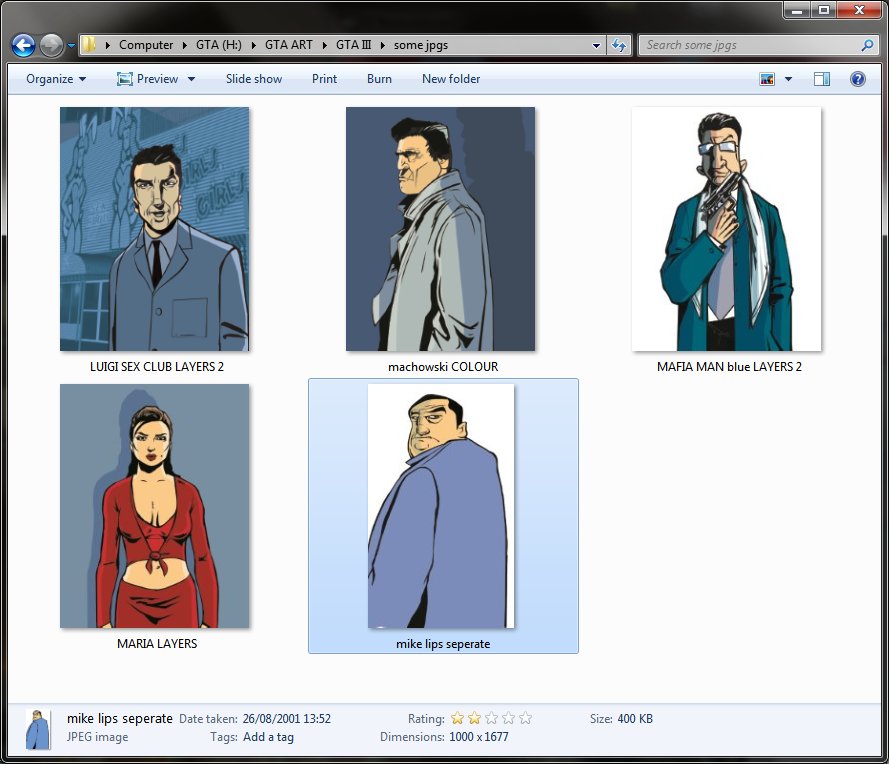
Task: Navigate to GTA III breadcrumb folder
Action: pos(353,45)
